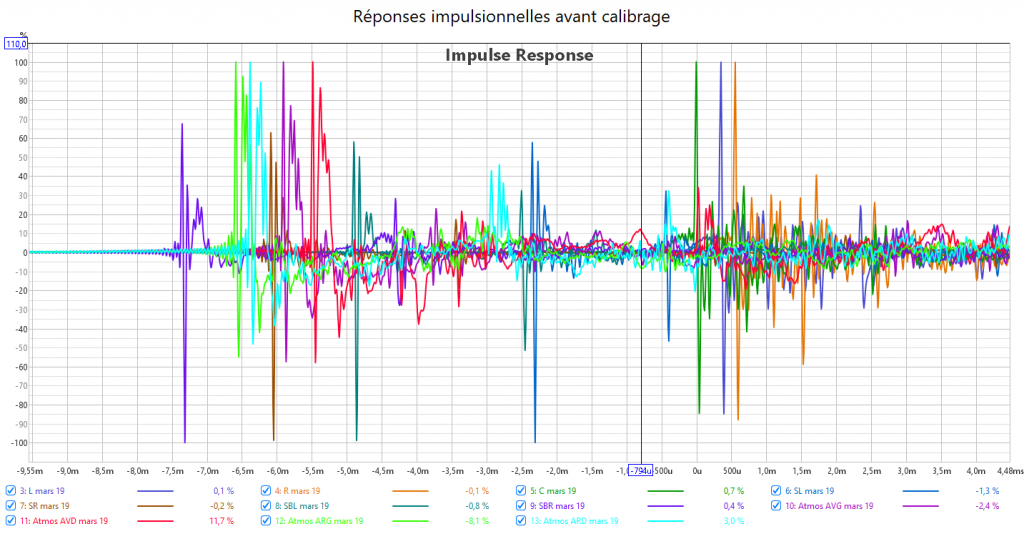The image size is (1024, 544).
Task: Toggle '13: Atmos ARD mars 19' checkbox
Action: (x=521, y=521)
